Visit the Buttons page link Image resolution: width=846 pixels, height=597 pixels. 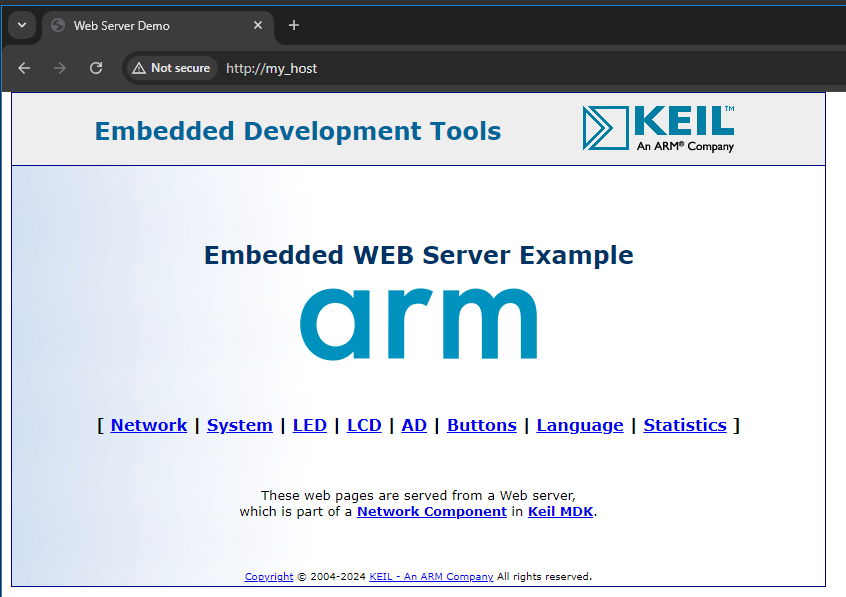[482, 425]
